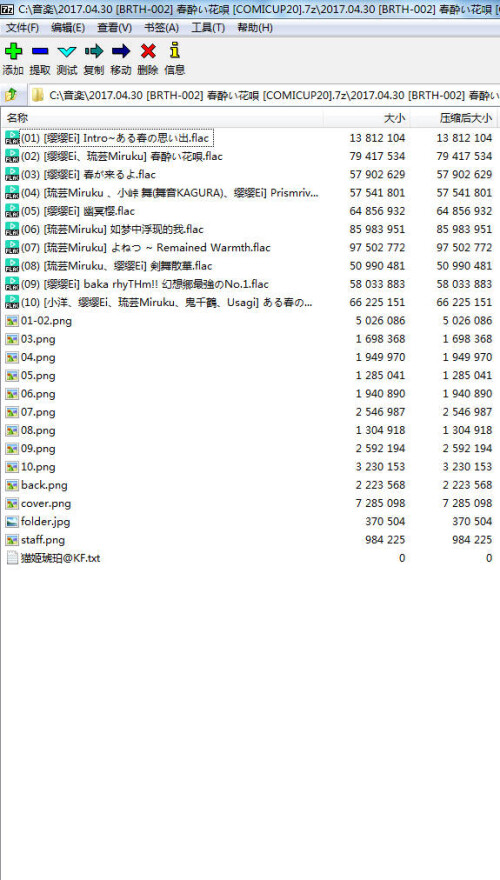
Task: Click the blue Extract minus icon
Action: click(40, 52)
